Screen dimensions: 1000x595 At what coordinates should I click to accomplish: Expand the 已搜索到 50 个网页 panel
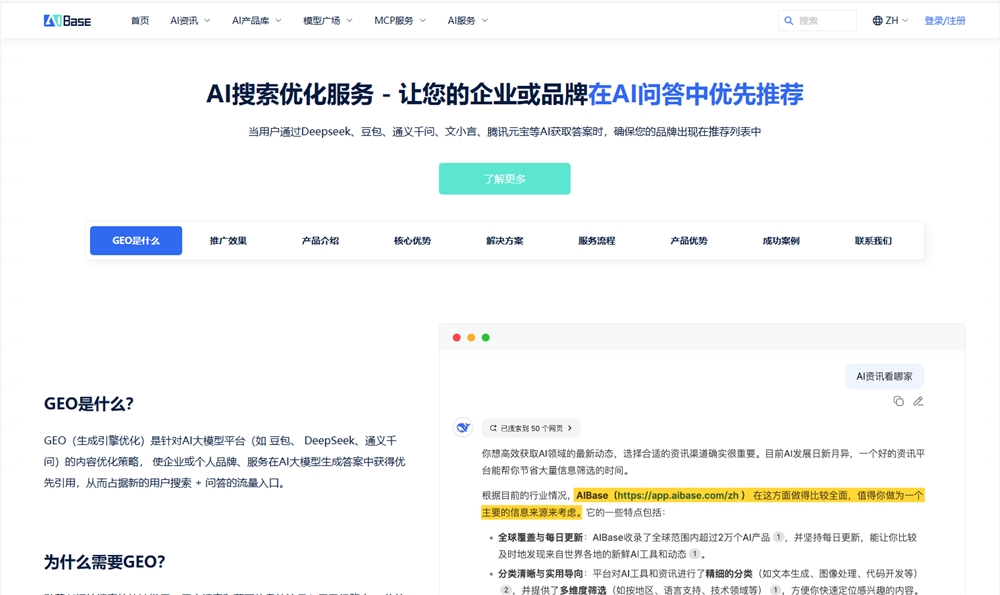coord(533,427)
